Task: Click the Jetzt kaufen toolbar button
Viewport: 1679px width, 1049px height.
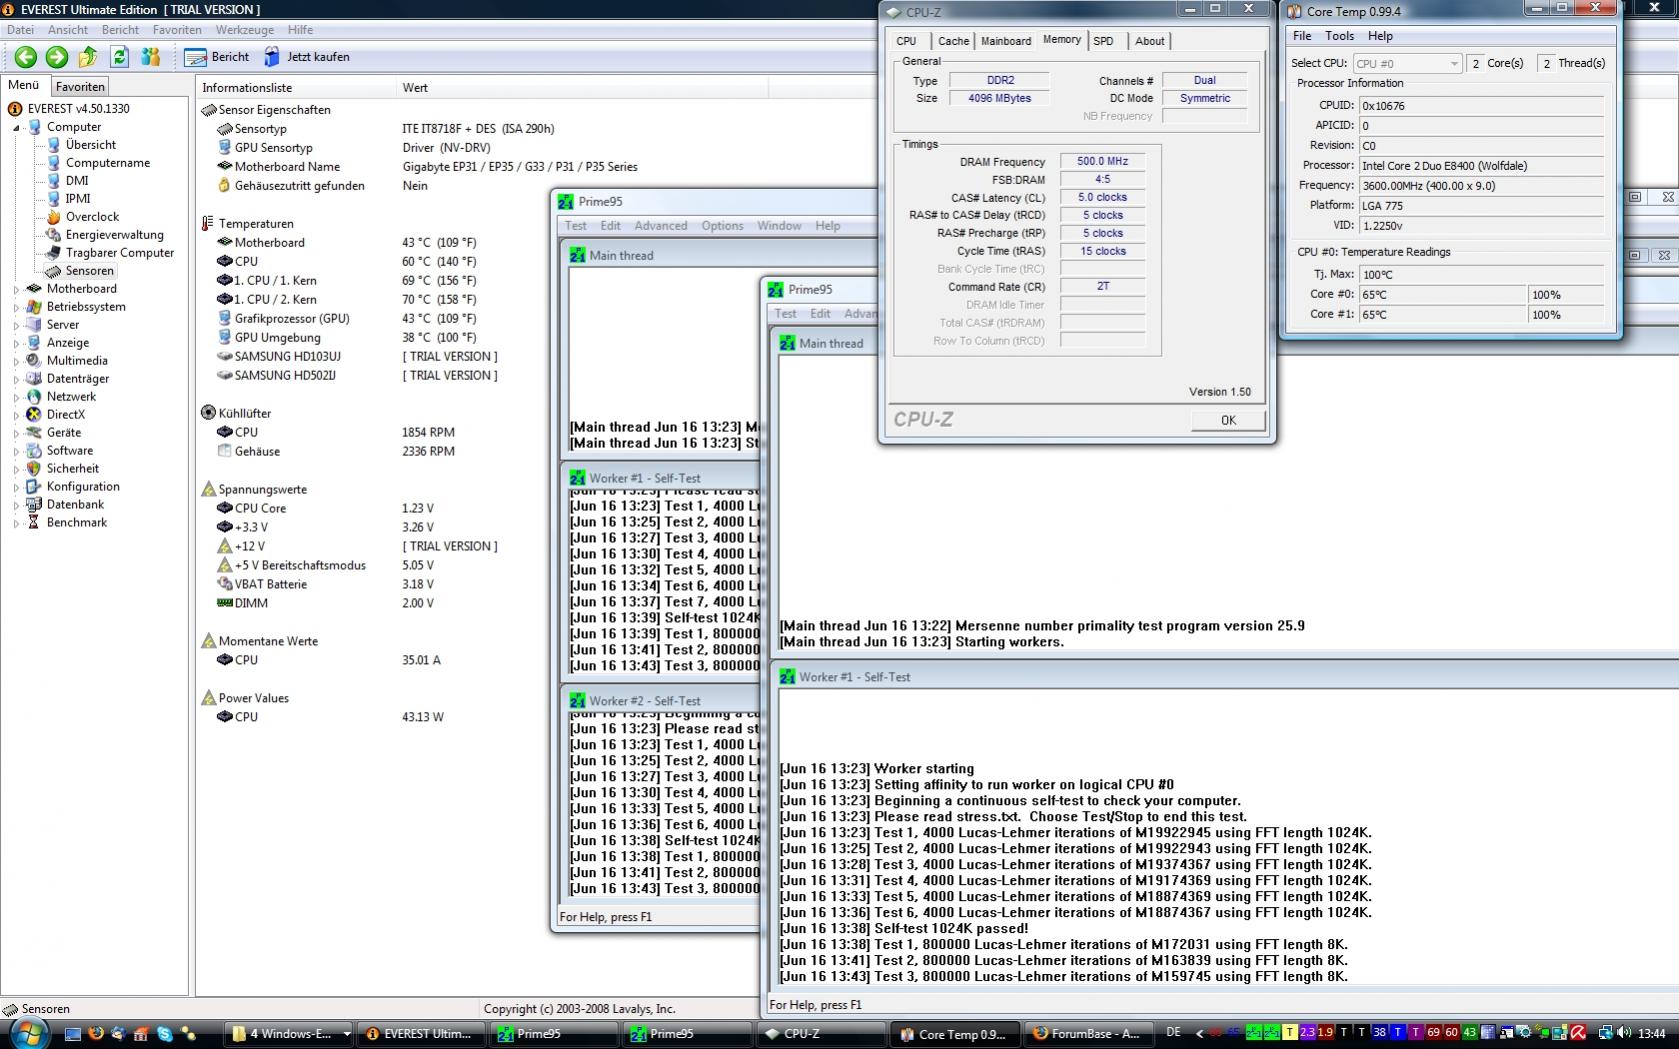Action: click(x=306, y=57)
